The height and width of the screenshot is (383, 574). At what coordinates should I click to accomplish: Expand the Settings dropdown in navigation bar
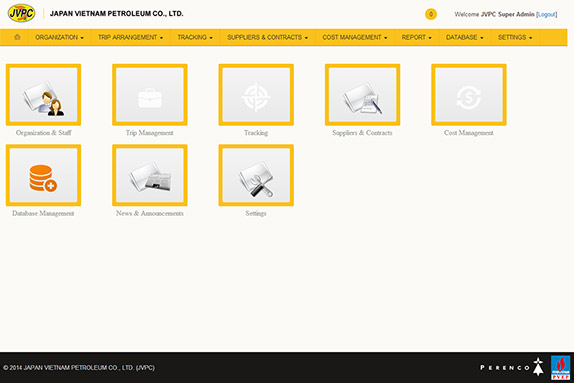click(x=515, y=37)
